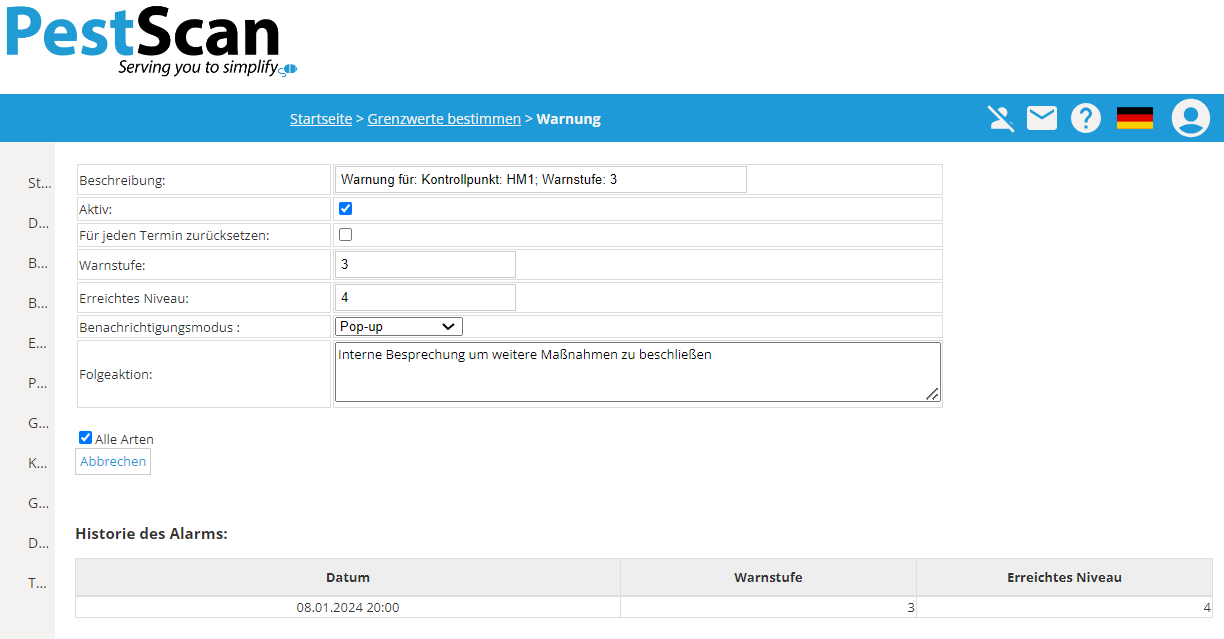Click the PestScan logo
This screenshot has width=1224, height=639.
tap(150, 40)
